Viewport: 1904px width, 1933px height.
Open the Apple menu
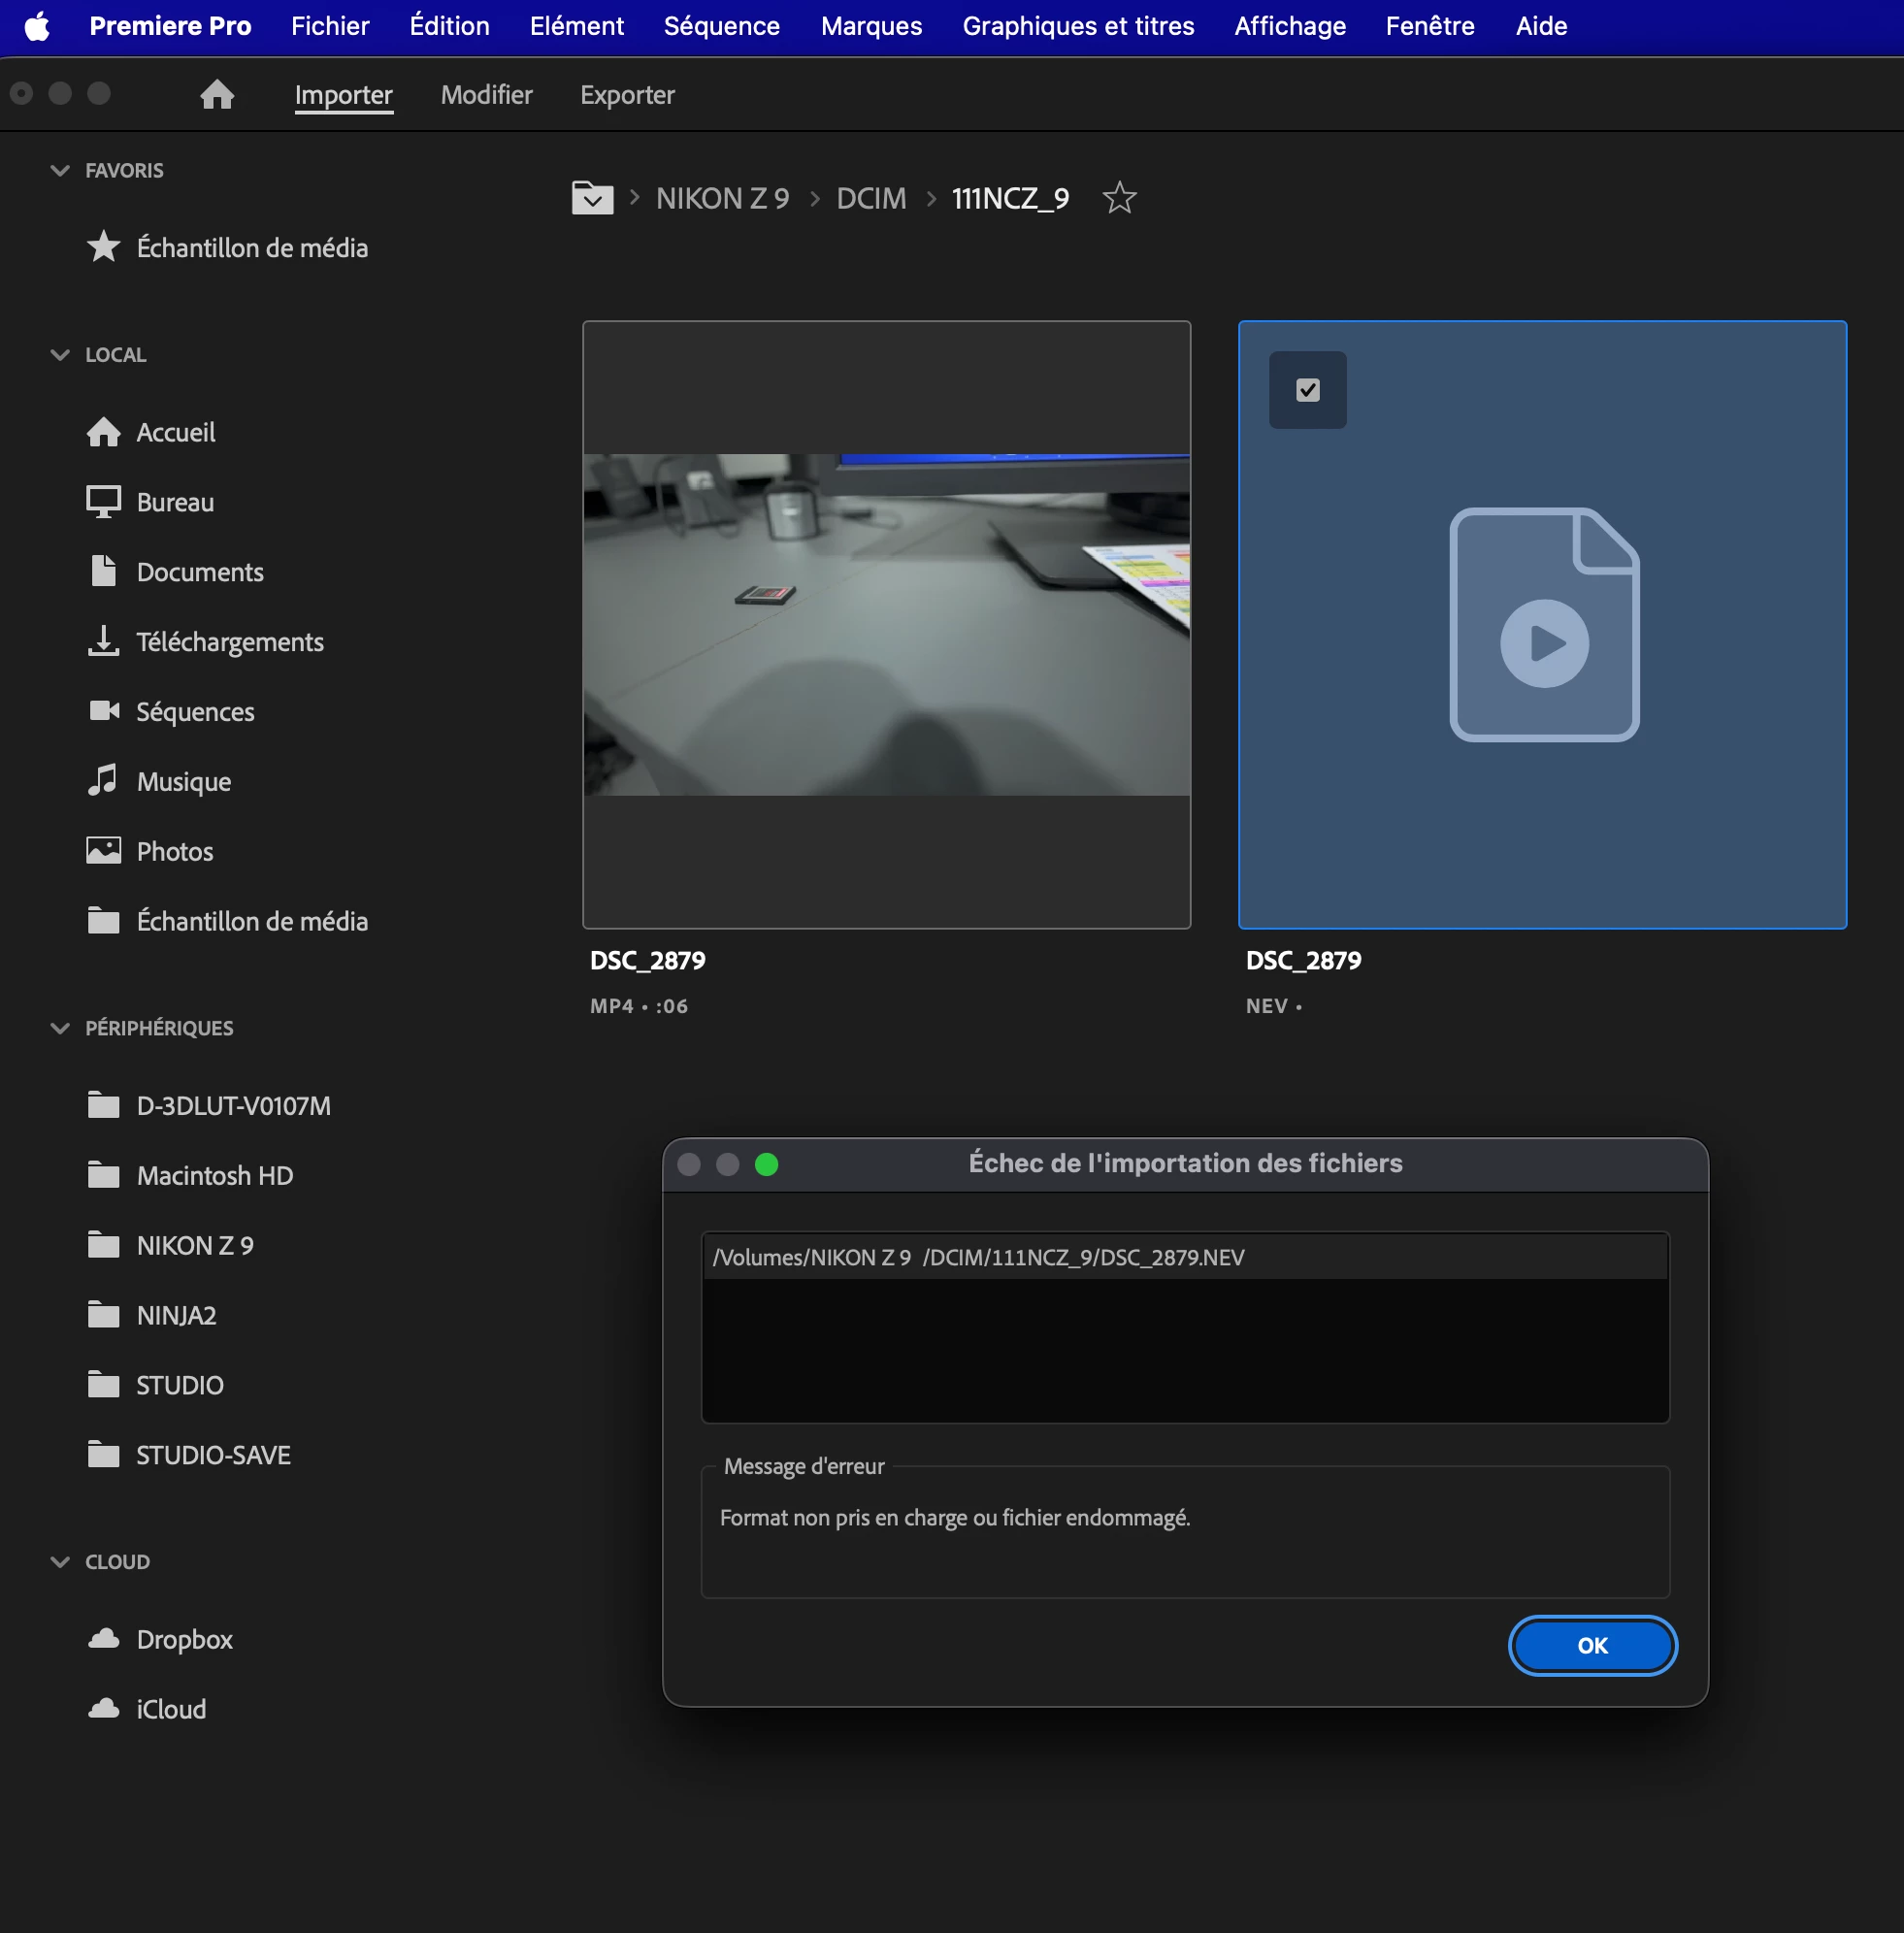37,26
